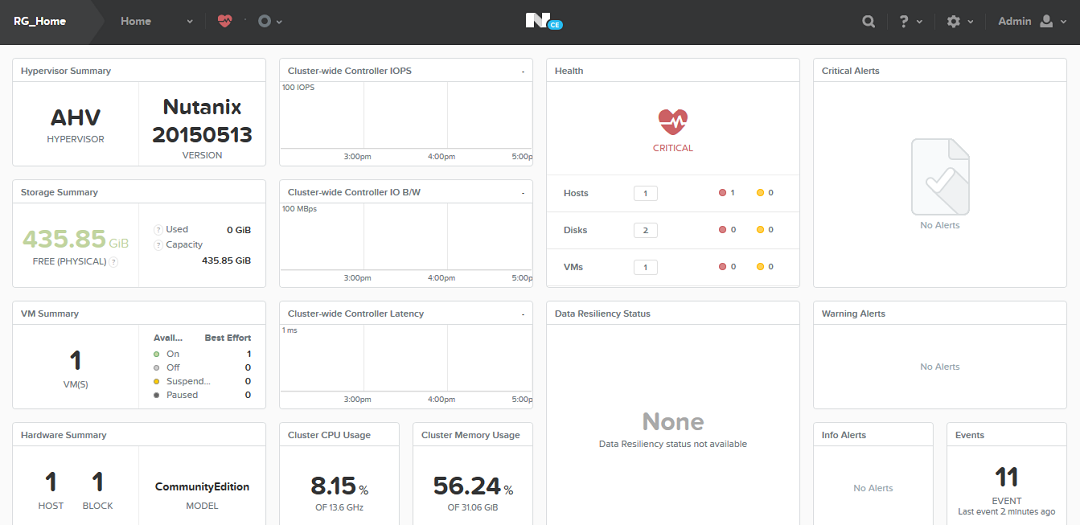The width and height of the screenshot is (1080, 525).
Task: Click the Admin label
Action: click(x=1015, y=21)
